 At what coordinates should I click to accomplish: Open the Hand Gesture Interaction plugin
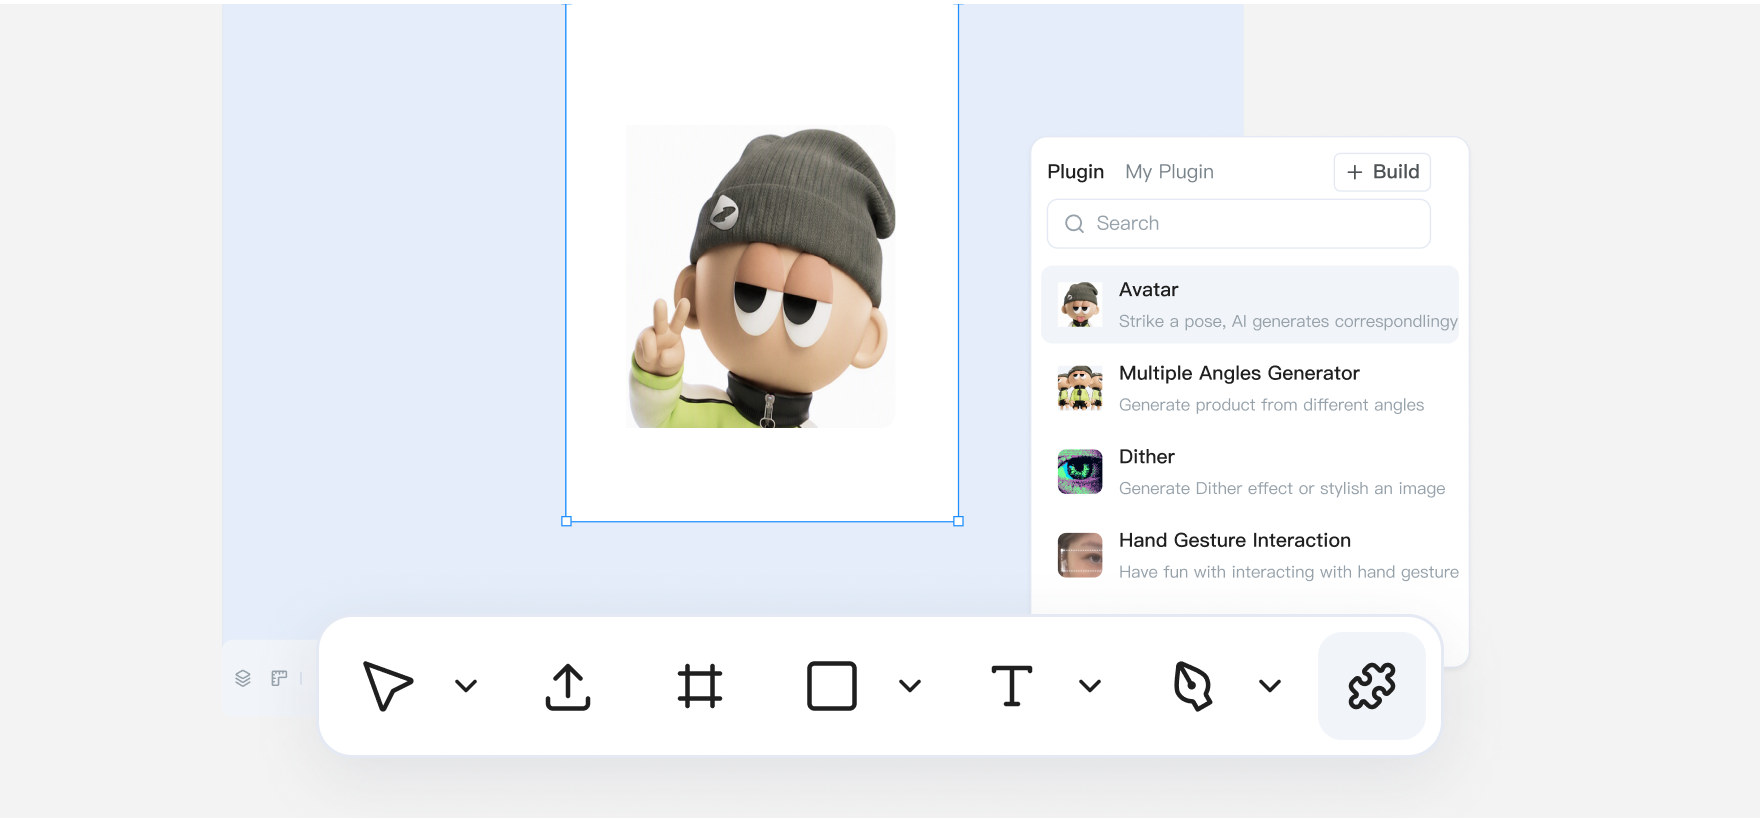[x=1250, y=555]
